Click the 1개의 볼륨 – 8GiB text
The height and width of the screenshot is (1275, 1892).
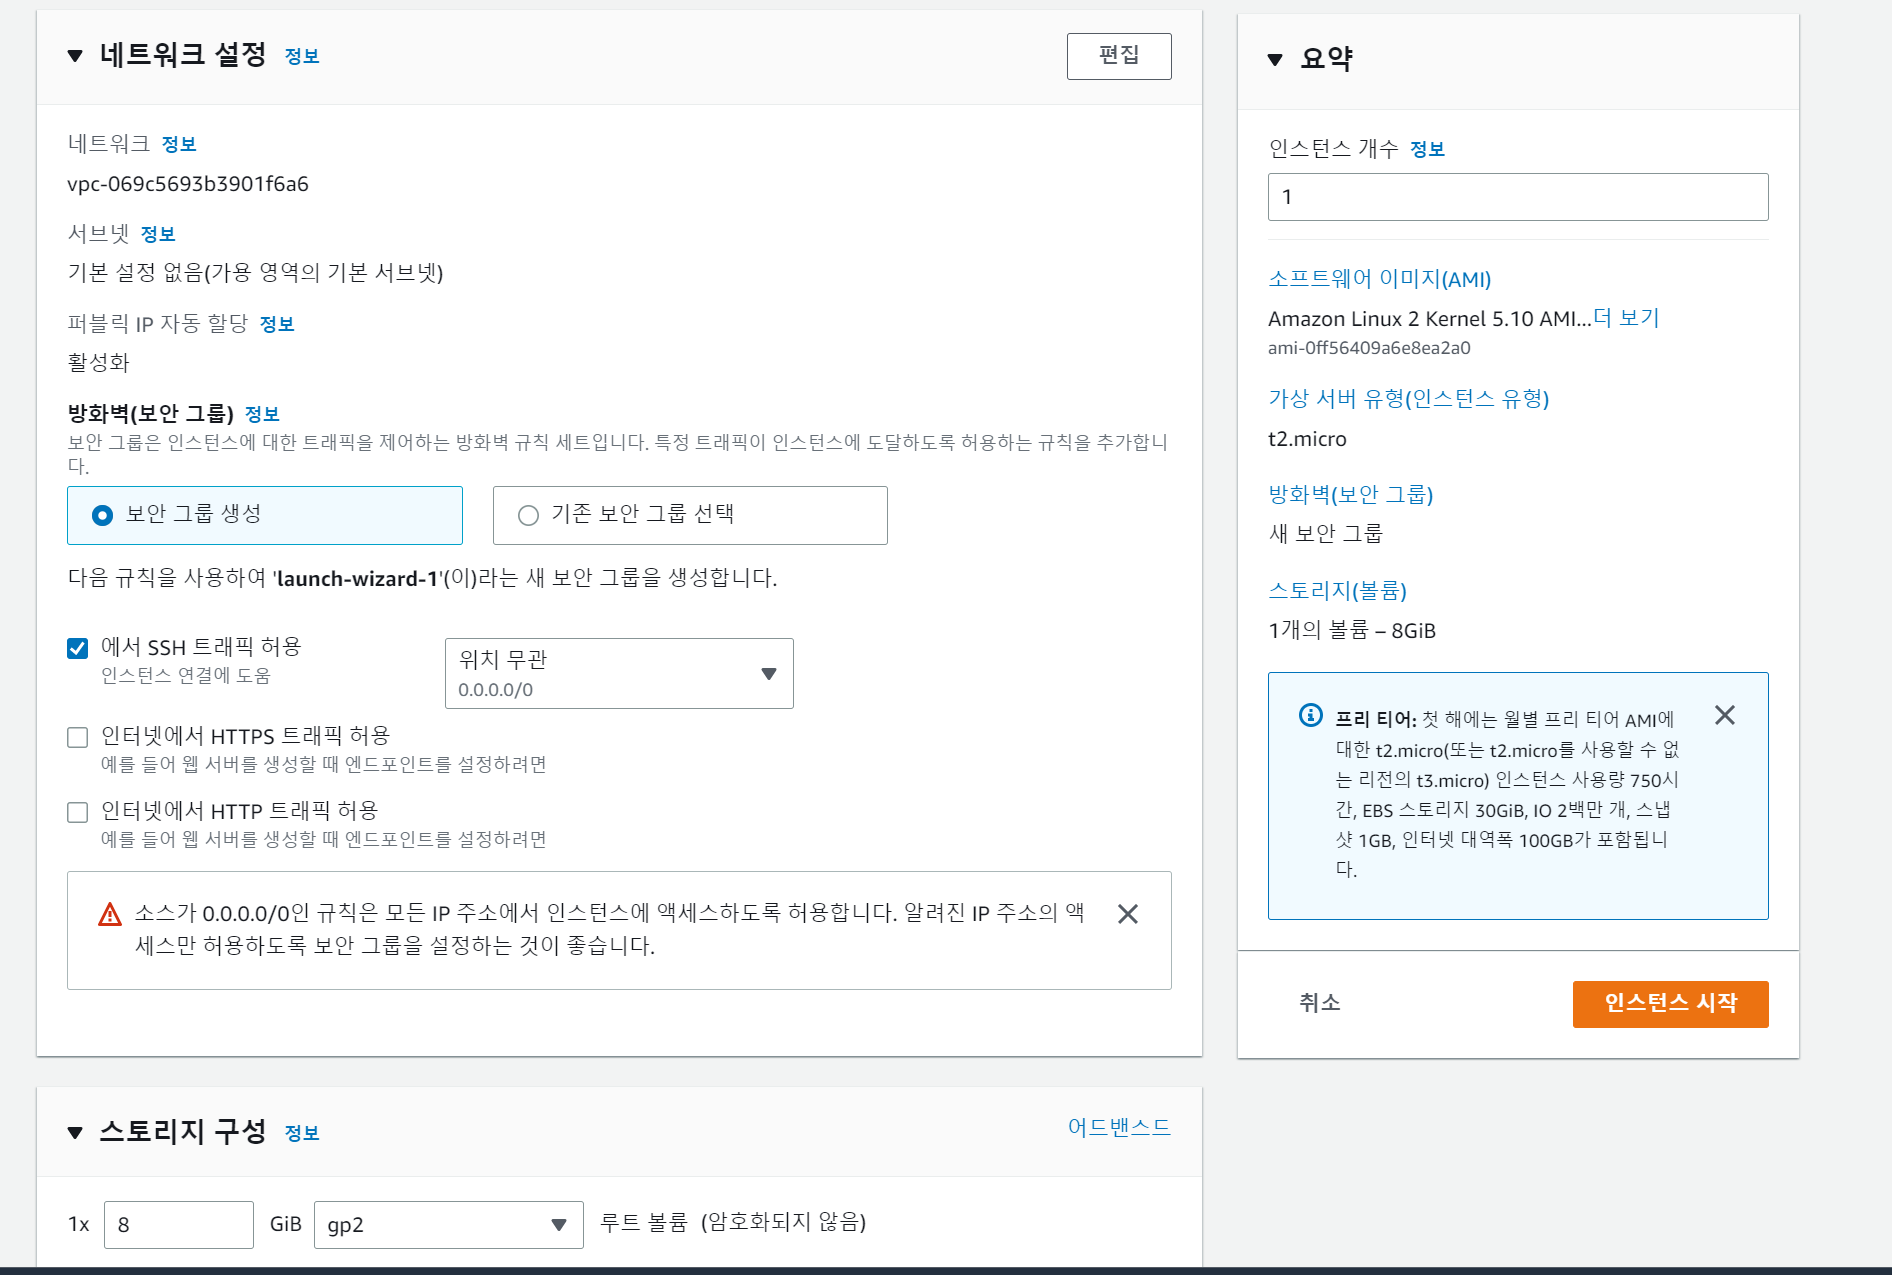[x=1352, y=631]
